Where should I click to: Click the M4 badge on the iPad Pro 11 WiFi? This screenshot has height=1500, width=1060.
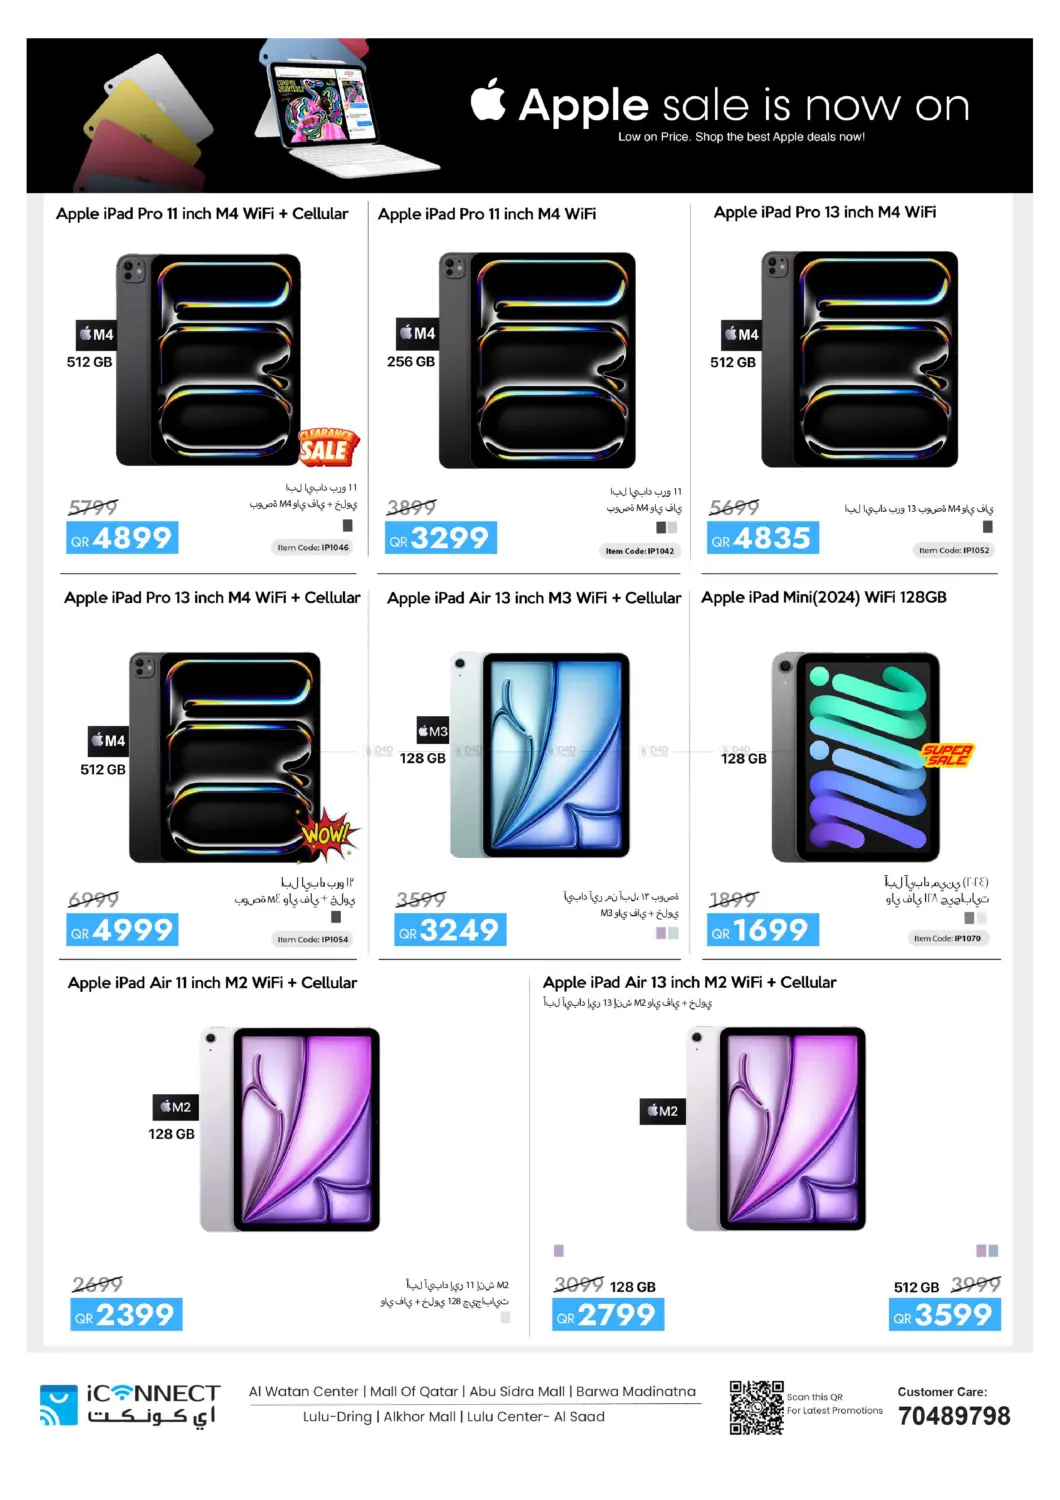tap(417, 333)
